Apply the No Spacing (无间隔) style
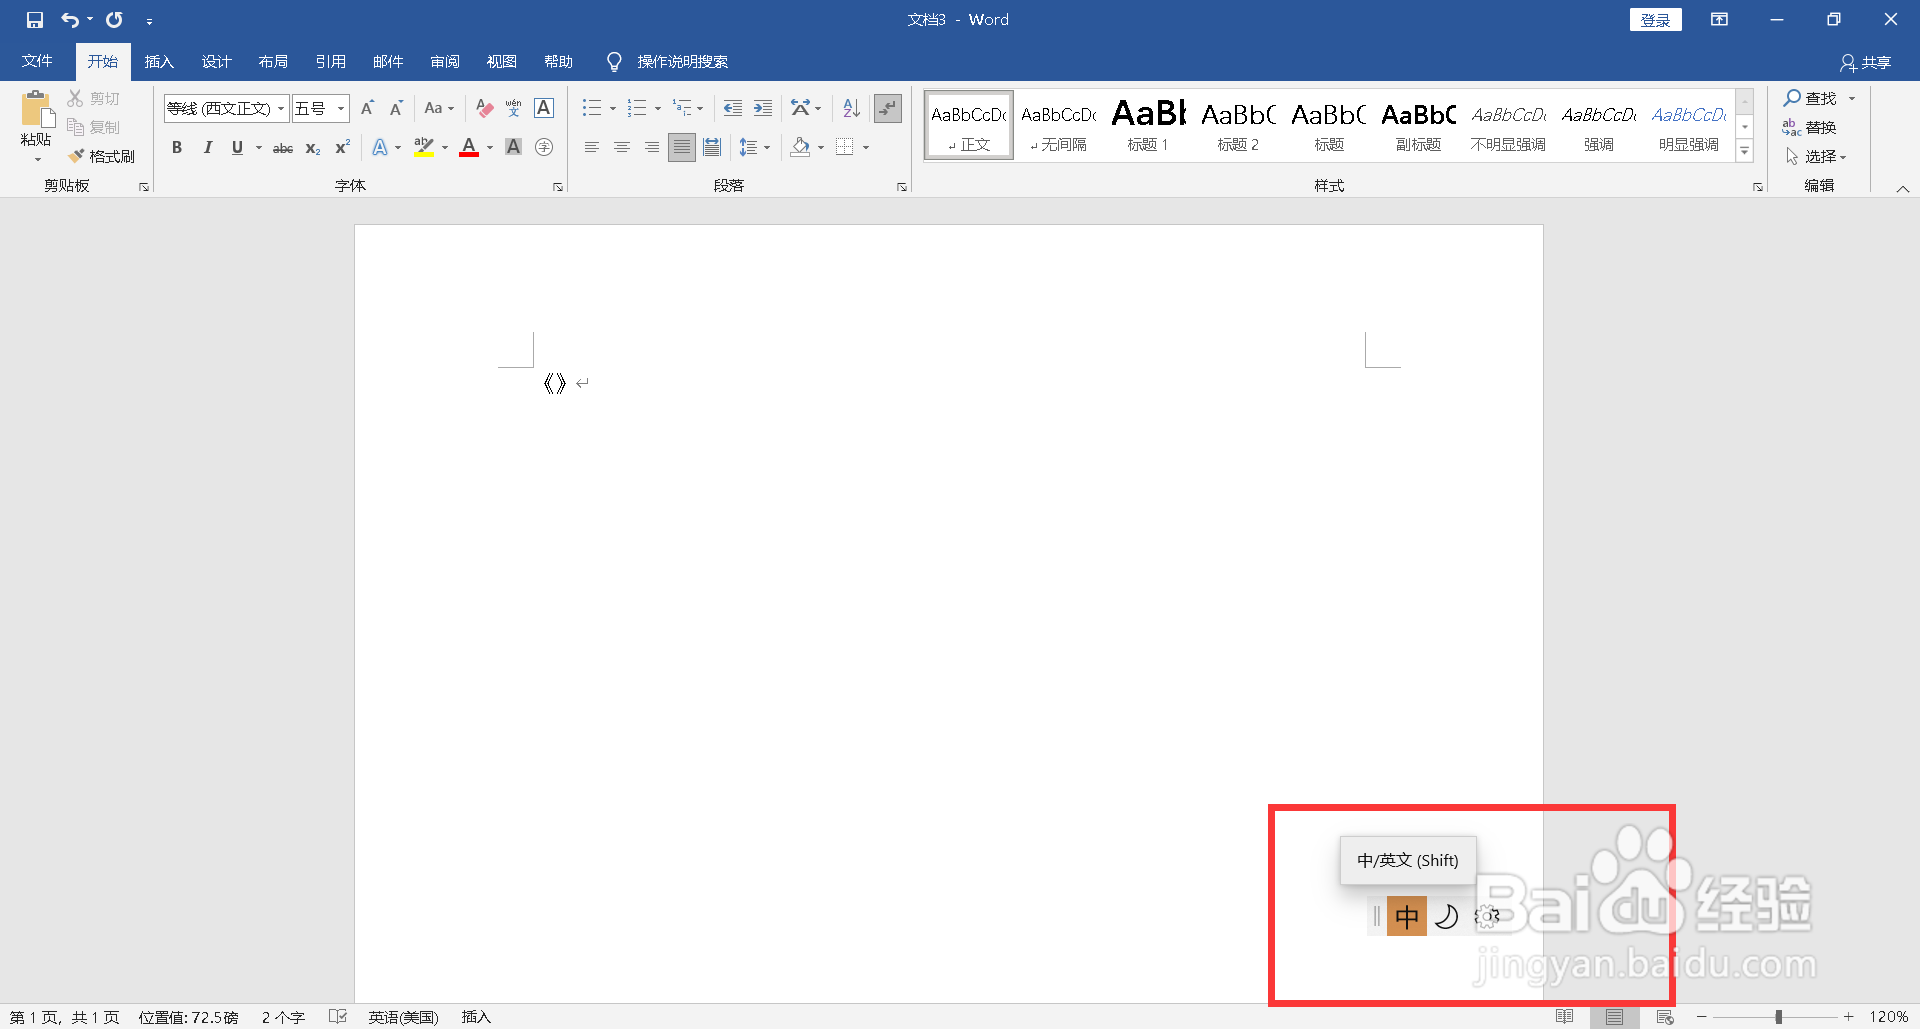The height and width of the screenshot is (1029, 1920). click(1059, 125)
